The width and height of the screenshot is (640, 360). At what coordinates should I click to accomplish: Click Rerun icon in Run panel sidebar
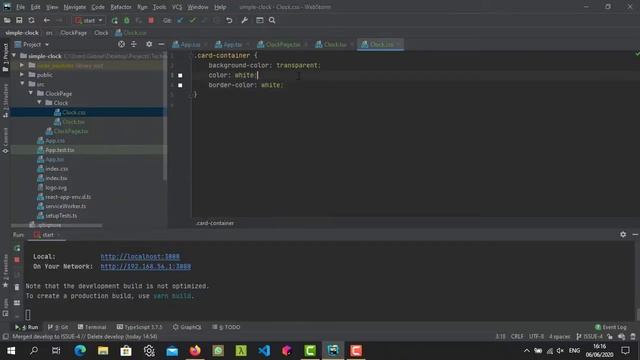[17, 248]
